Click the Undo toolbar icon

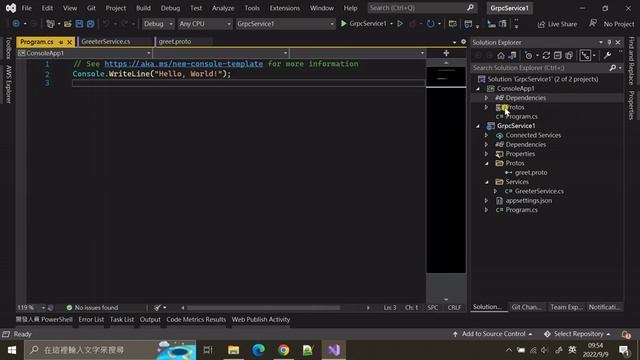pos(106,24)
